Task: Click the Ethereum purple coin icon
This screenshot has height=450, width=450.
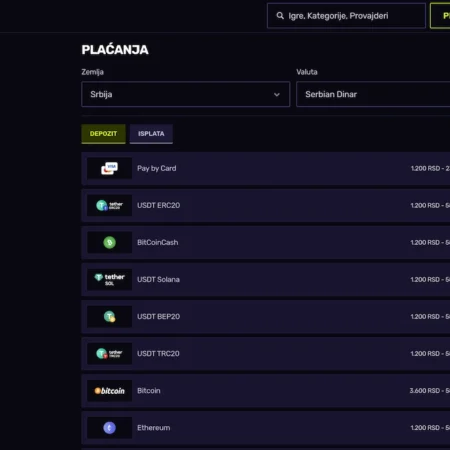Action: [x=109, y=428]
